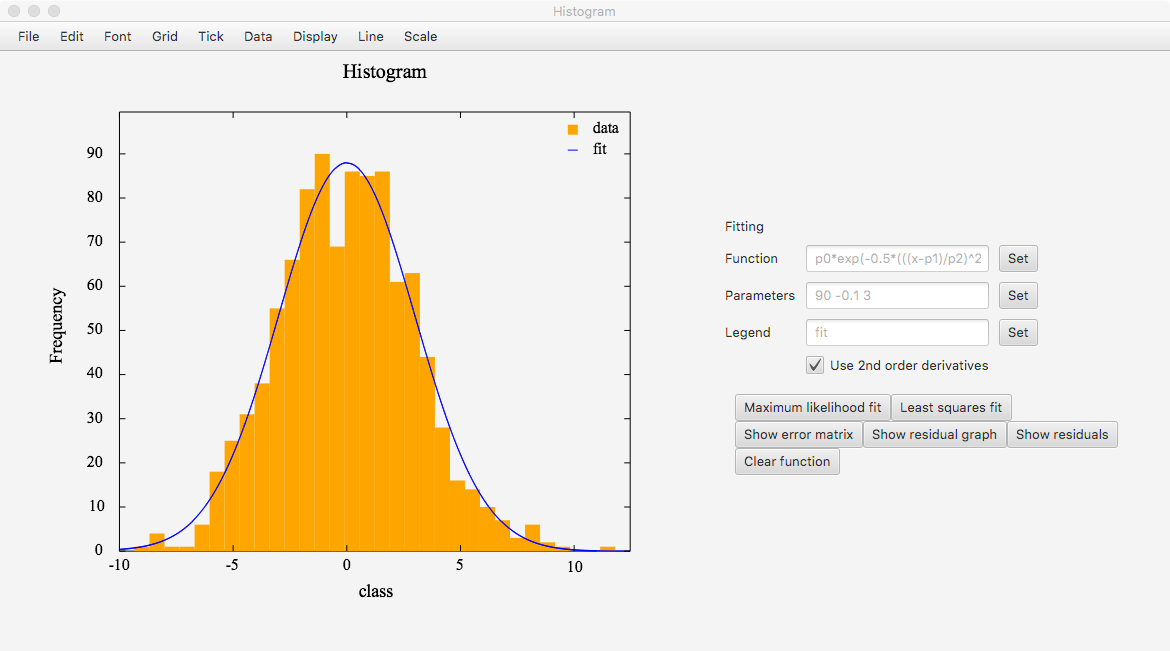This screenshot has width=1170, height=651.
Task: Click the orange data legend swatch
Action: [571, 128]
